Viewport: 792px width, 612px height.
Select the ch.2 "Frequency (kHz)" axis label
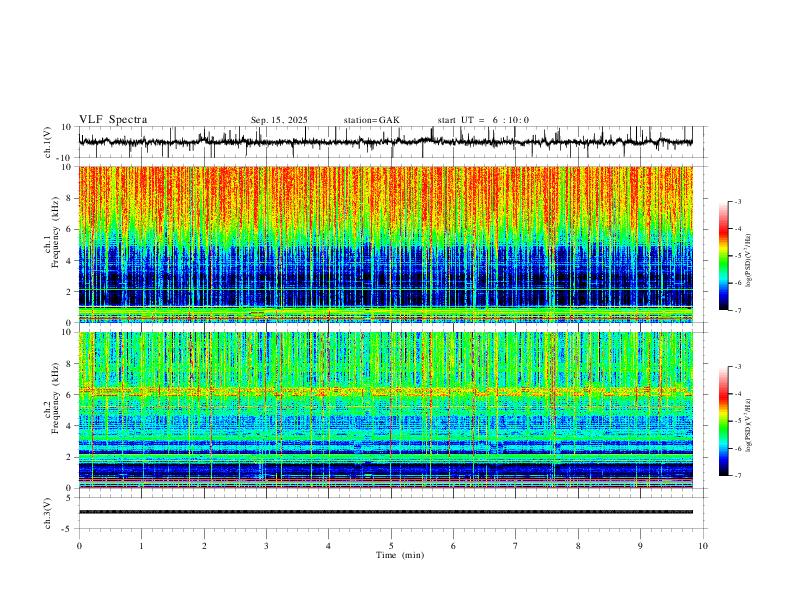(x=55, y=398)
